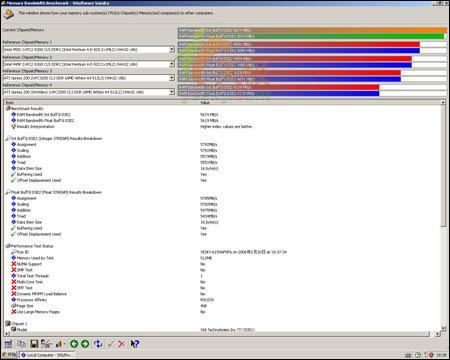Open the Reference Chipset/Memory 4 dropdown
The image size is (450, 360).
click(x=172, y=92)
